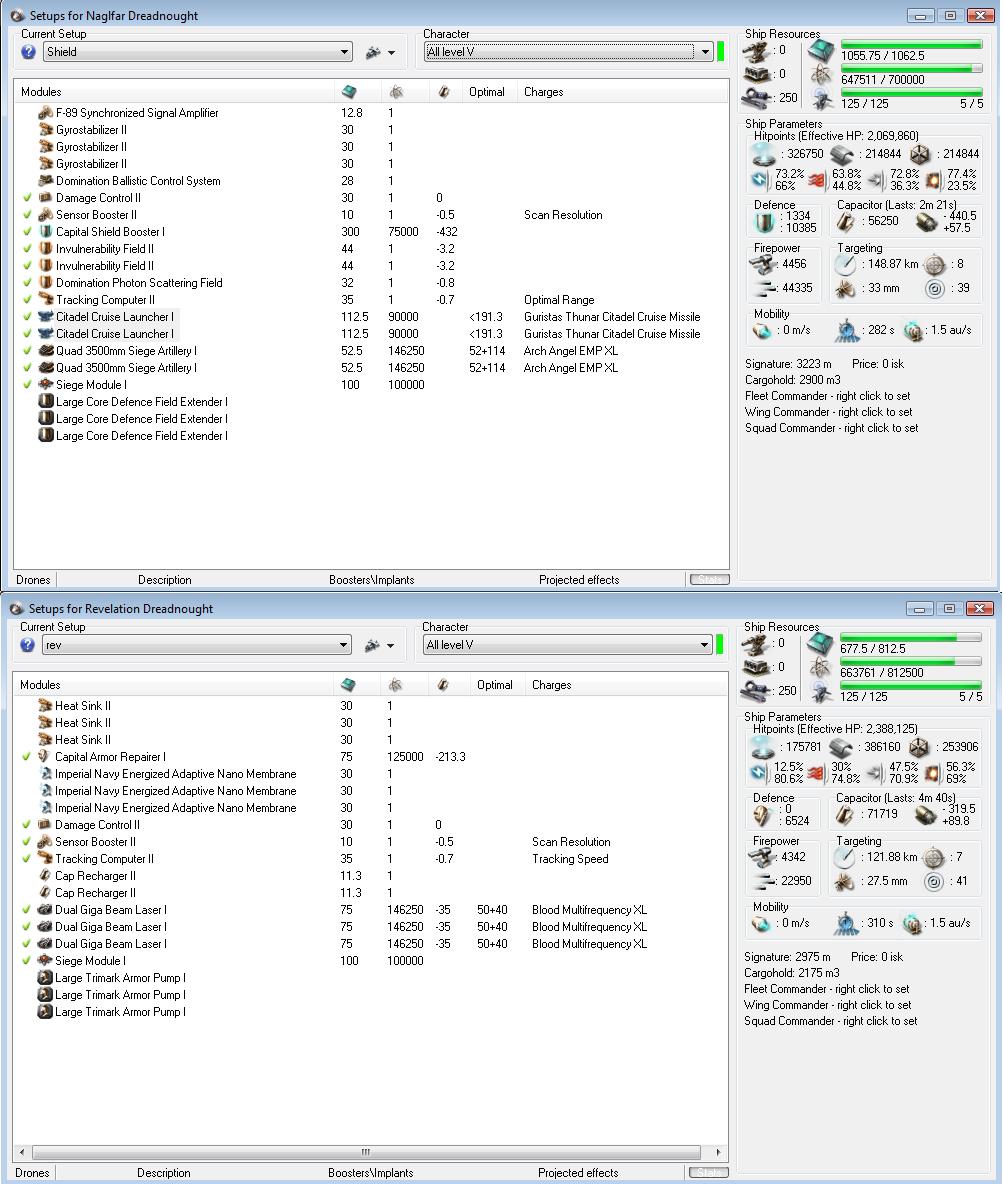
Task: Toggle Siege Module I active in Revelation
Action: (26, 960)
